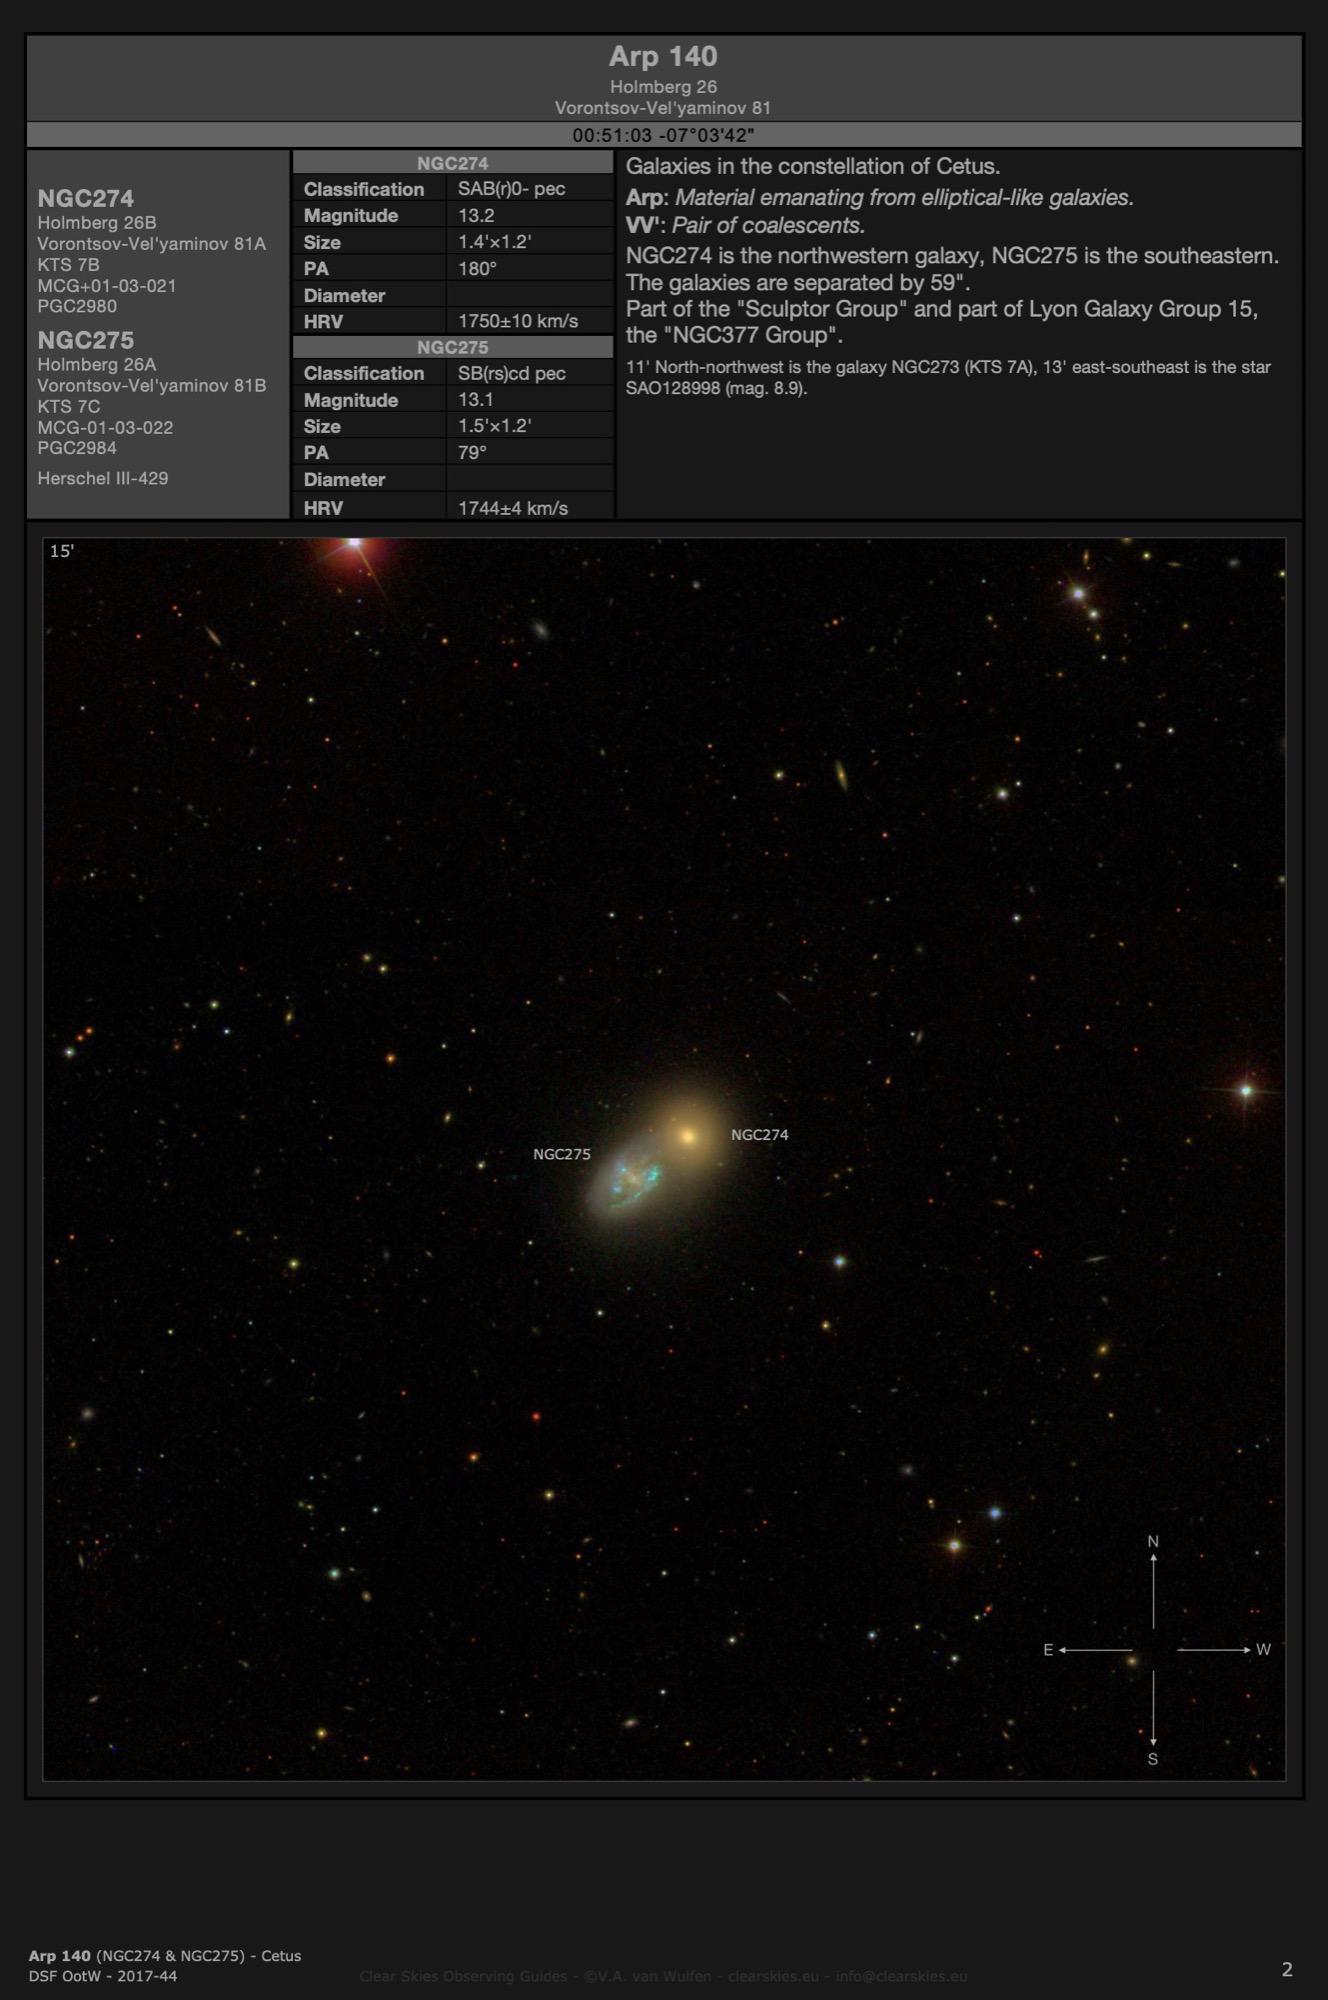Image resolution: width=1328 pixels, height=2000 pixels.
Task: Click the north arrow of the compass
Action: tap(1153, 1589)
